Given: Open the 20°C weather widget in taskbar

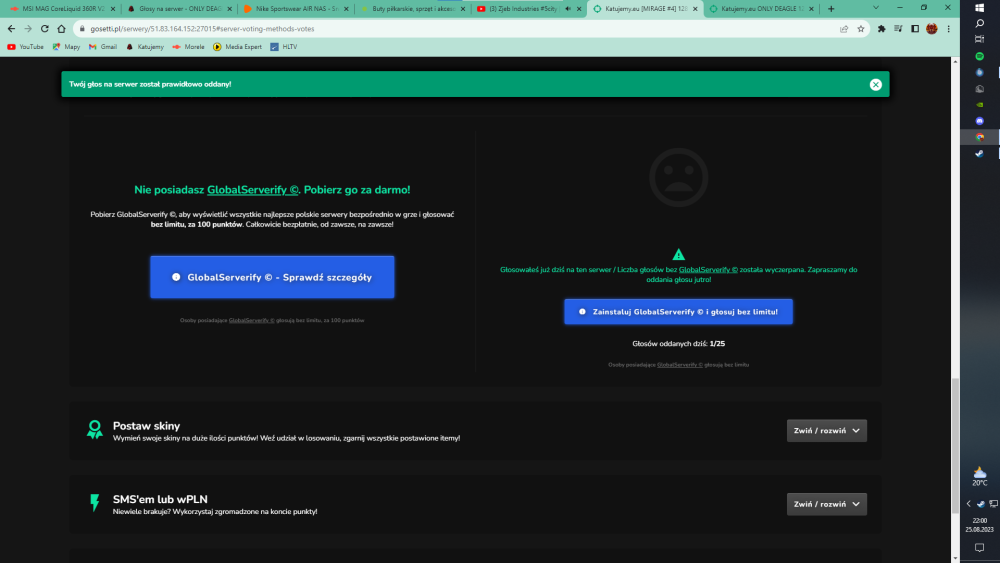Looking at the screenshot, I should click(x=980, y=476).
